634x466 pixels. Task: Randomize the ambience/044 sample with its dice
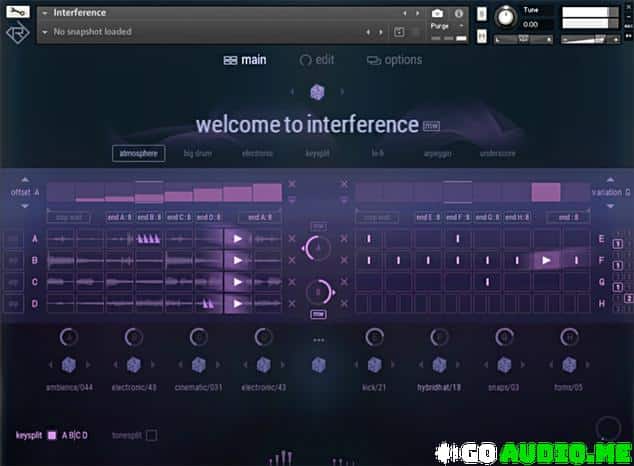pyautogui.click(x=69, y=365)
